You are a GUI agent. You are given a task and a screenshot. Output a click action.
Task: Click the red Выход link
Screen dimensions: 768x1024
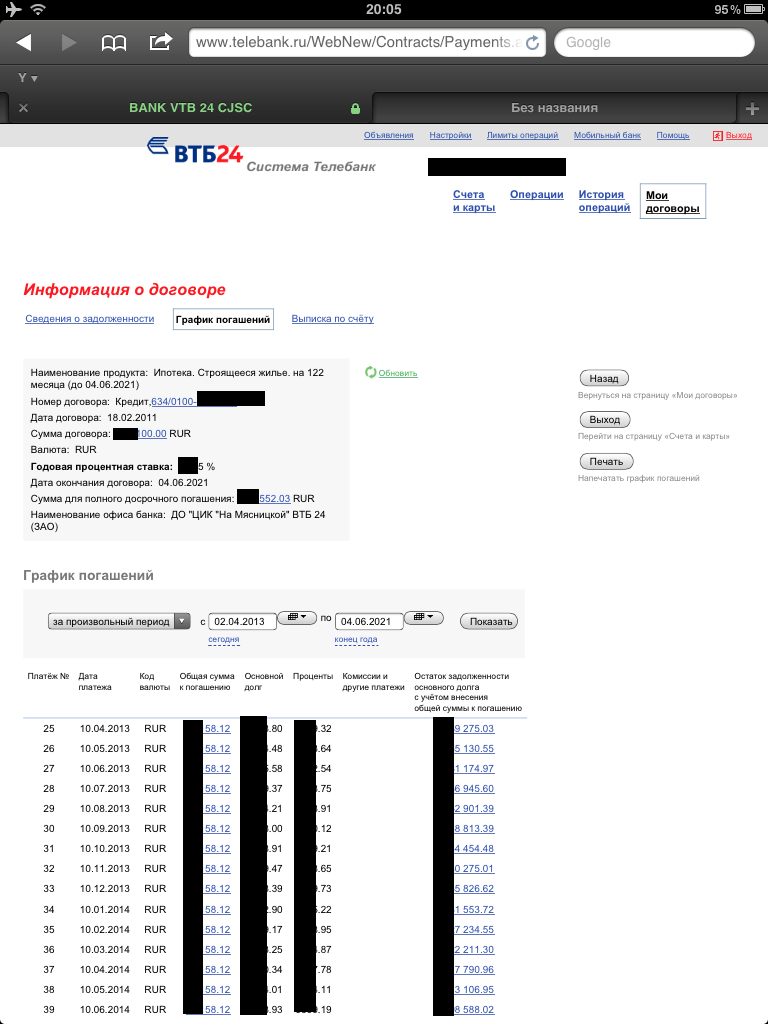739,135
